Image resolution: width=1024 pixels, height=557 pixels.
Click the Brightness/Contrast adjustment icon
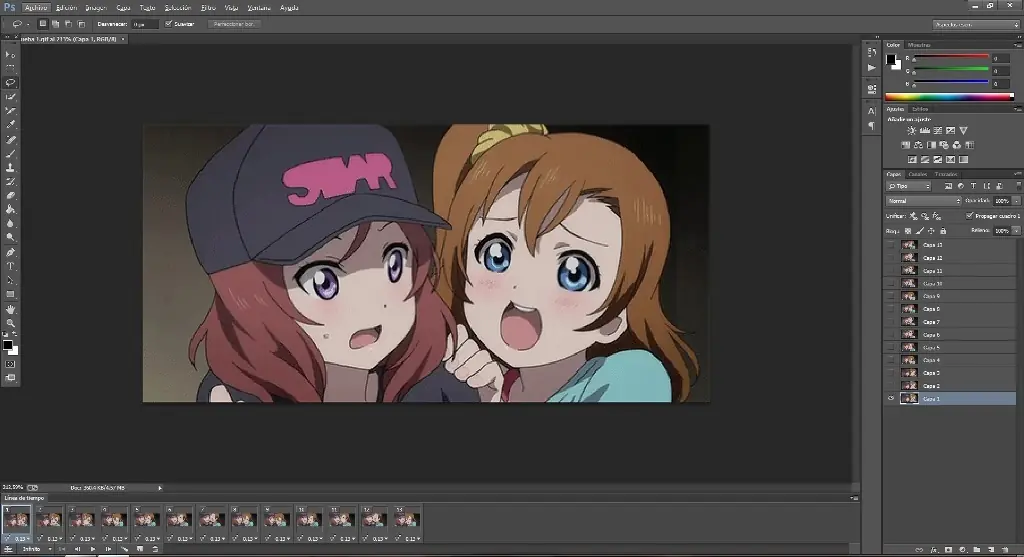coord(912,131)
